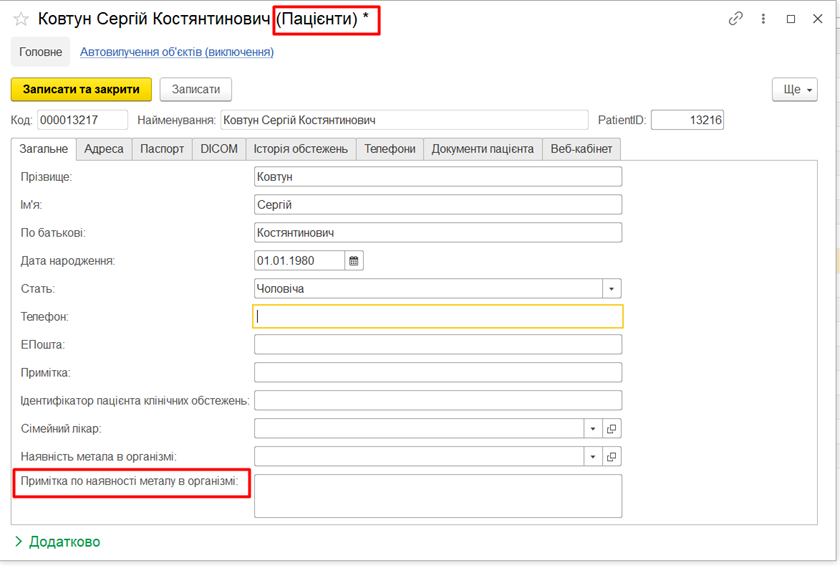Star this patient record as favorite
Viewport: 840px width, 566px height.
click(x=21, y=19)
